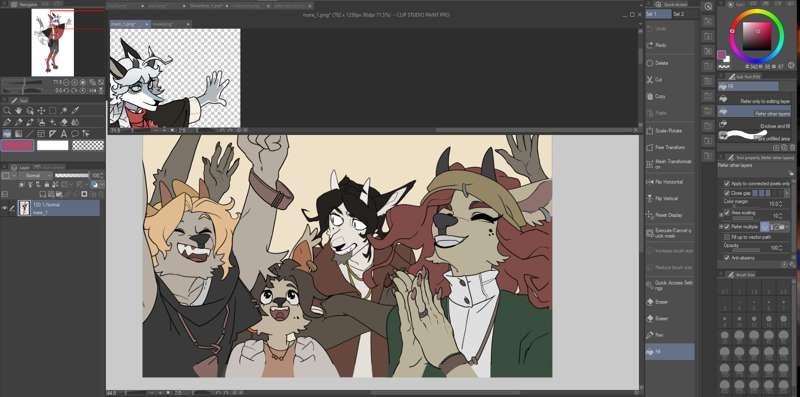Click the Navigator preview thumbnail
The height and width of the screenshot is (397, 800).
pyautogui.click(x=53, y=43)
